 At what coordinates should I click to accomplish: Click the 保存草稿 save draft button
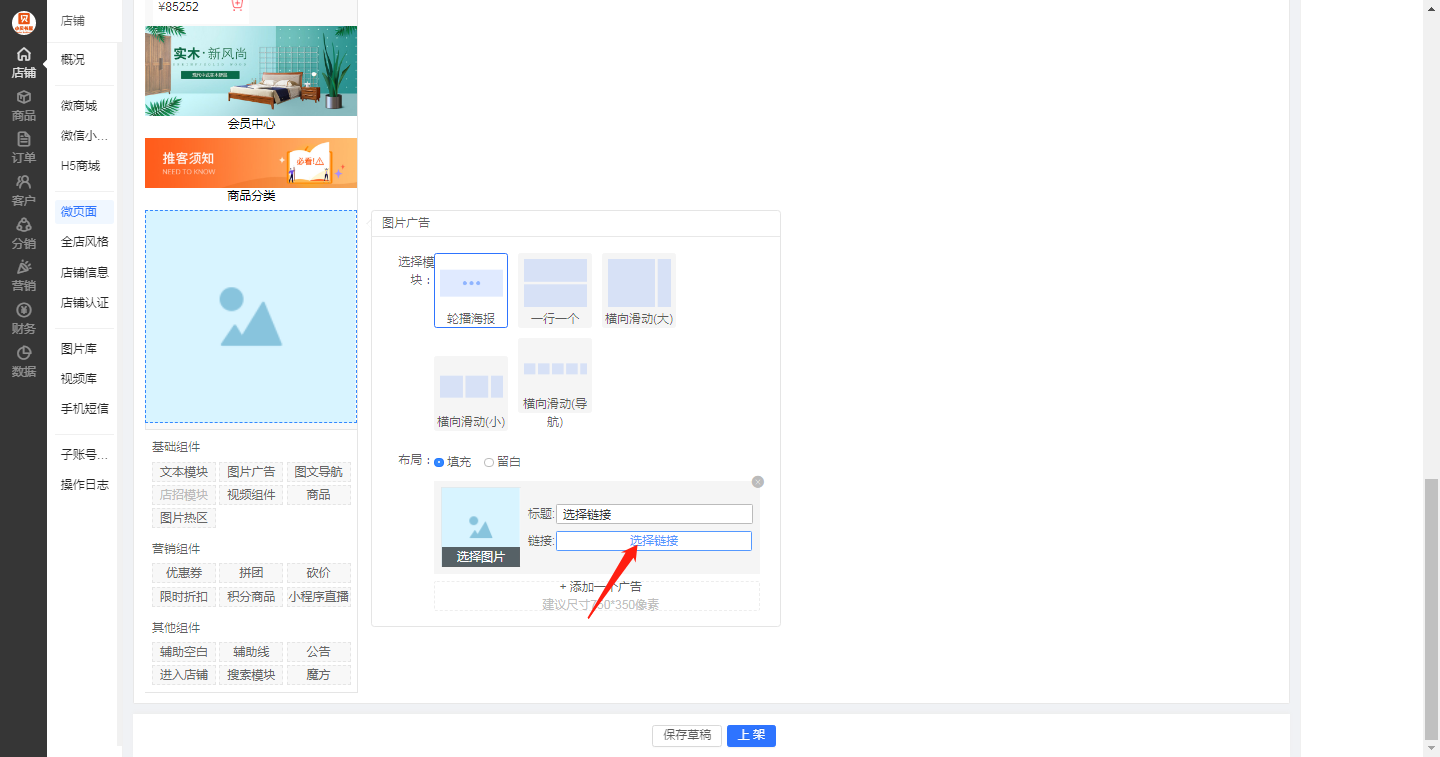(687, 736)
